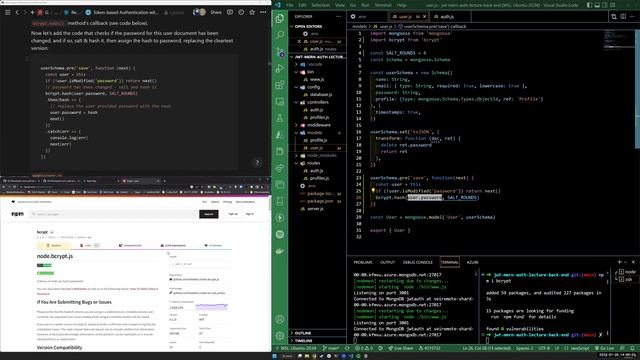The height and width of the screenshot is (360, 640).
Task: Open the Accounts icon in the activity bar
Action: pyautogui.click(x=280, y=319)
